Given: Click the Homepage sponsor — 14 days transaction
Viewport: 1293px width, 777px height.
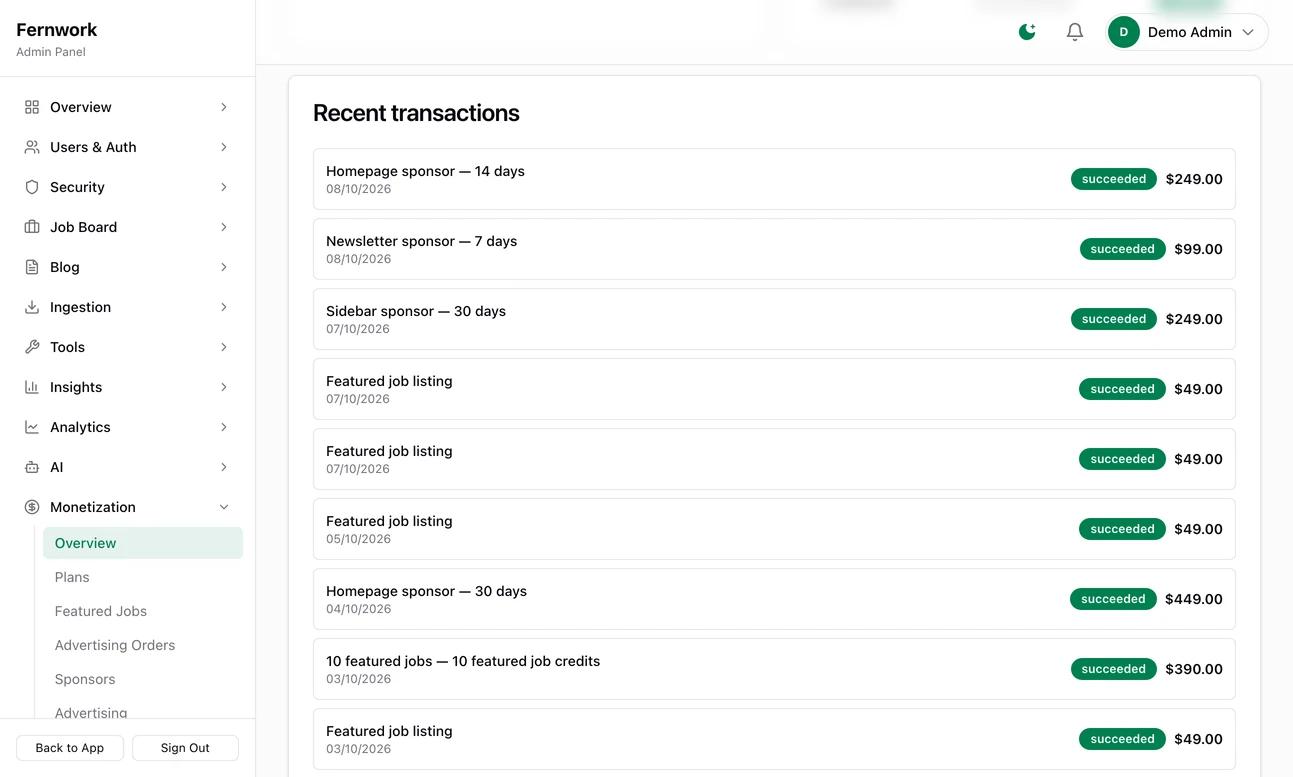Looking at the screenshot, I should pos(774,179).
